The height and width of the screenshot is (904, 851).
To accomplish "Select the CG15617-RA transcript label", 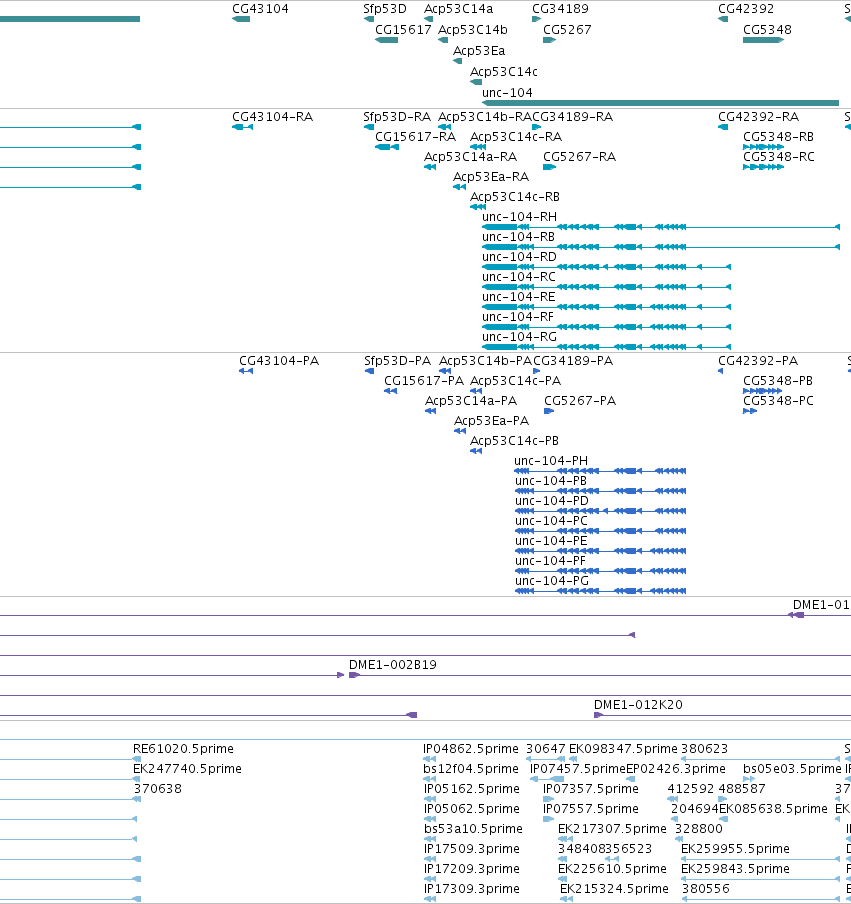I will pyautogui.click(x=415, y=137).
